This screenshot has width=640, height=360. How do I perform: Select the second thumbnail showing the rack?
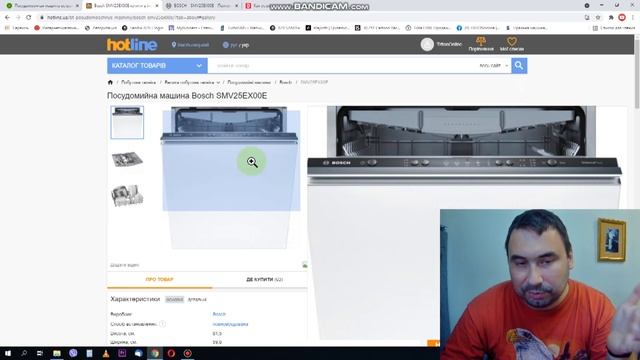click(x=127, y=159)
